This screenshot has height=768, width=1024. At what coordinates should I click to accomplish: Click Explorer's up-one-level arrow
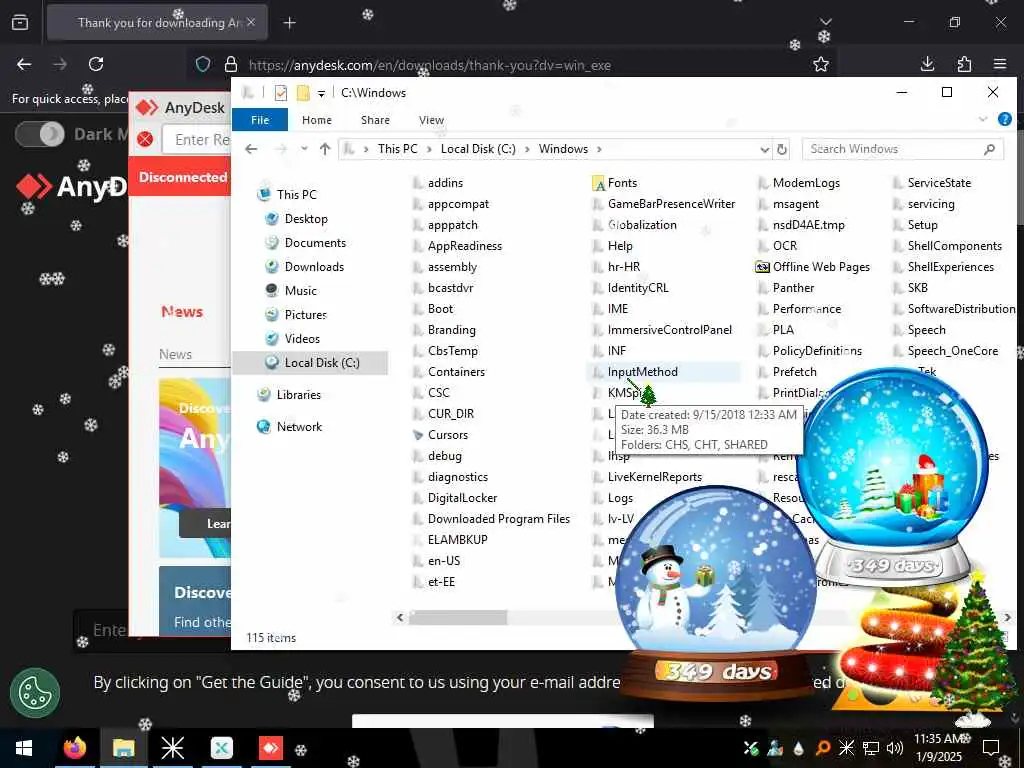tap(325, 149)
